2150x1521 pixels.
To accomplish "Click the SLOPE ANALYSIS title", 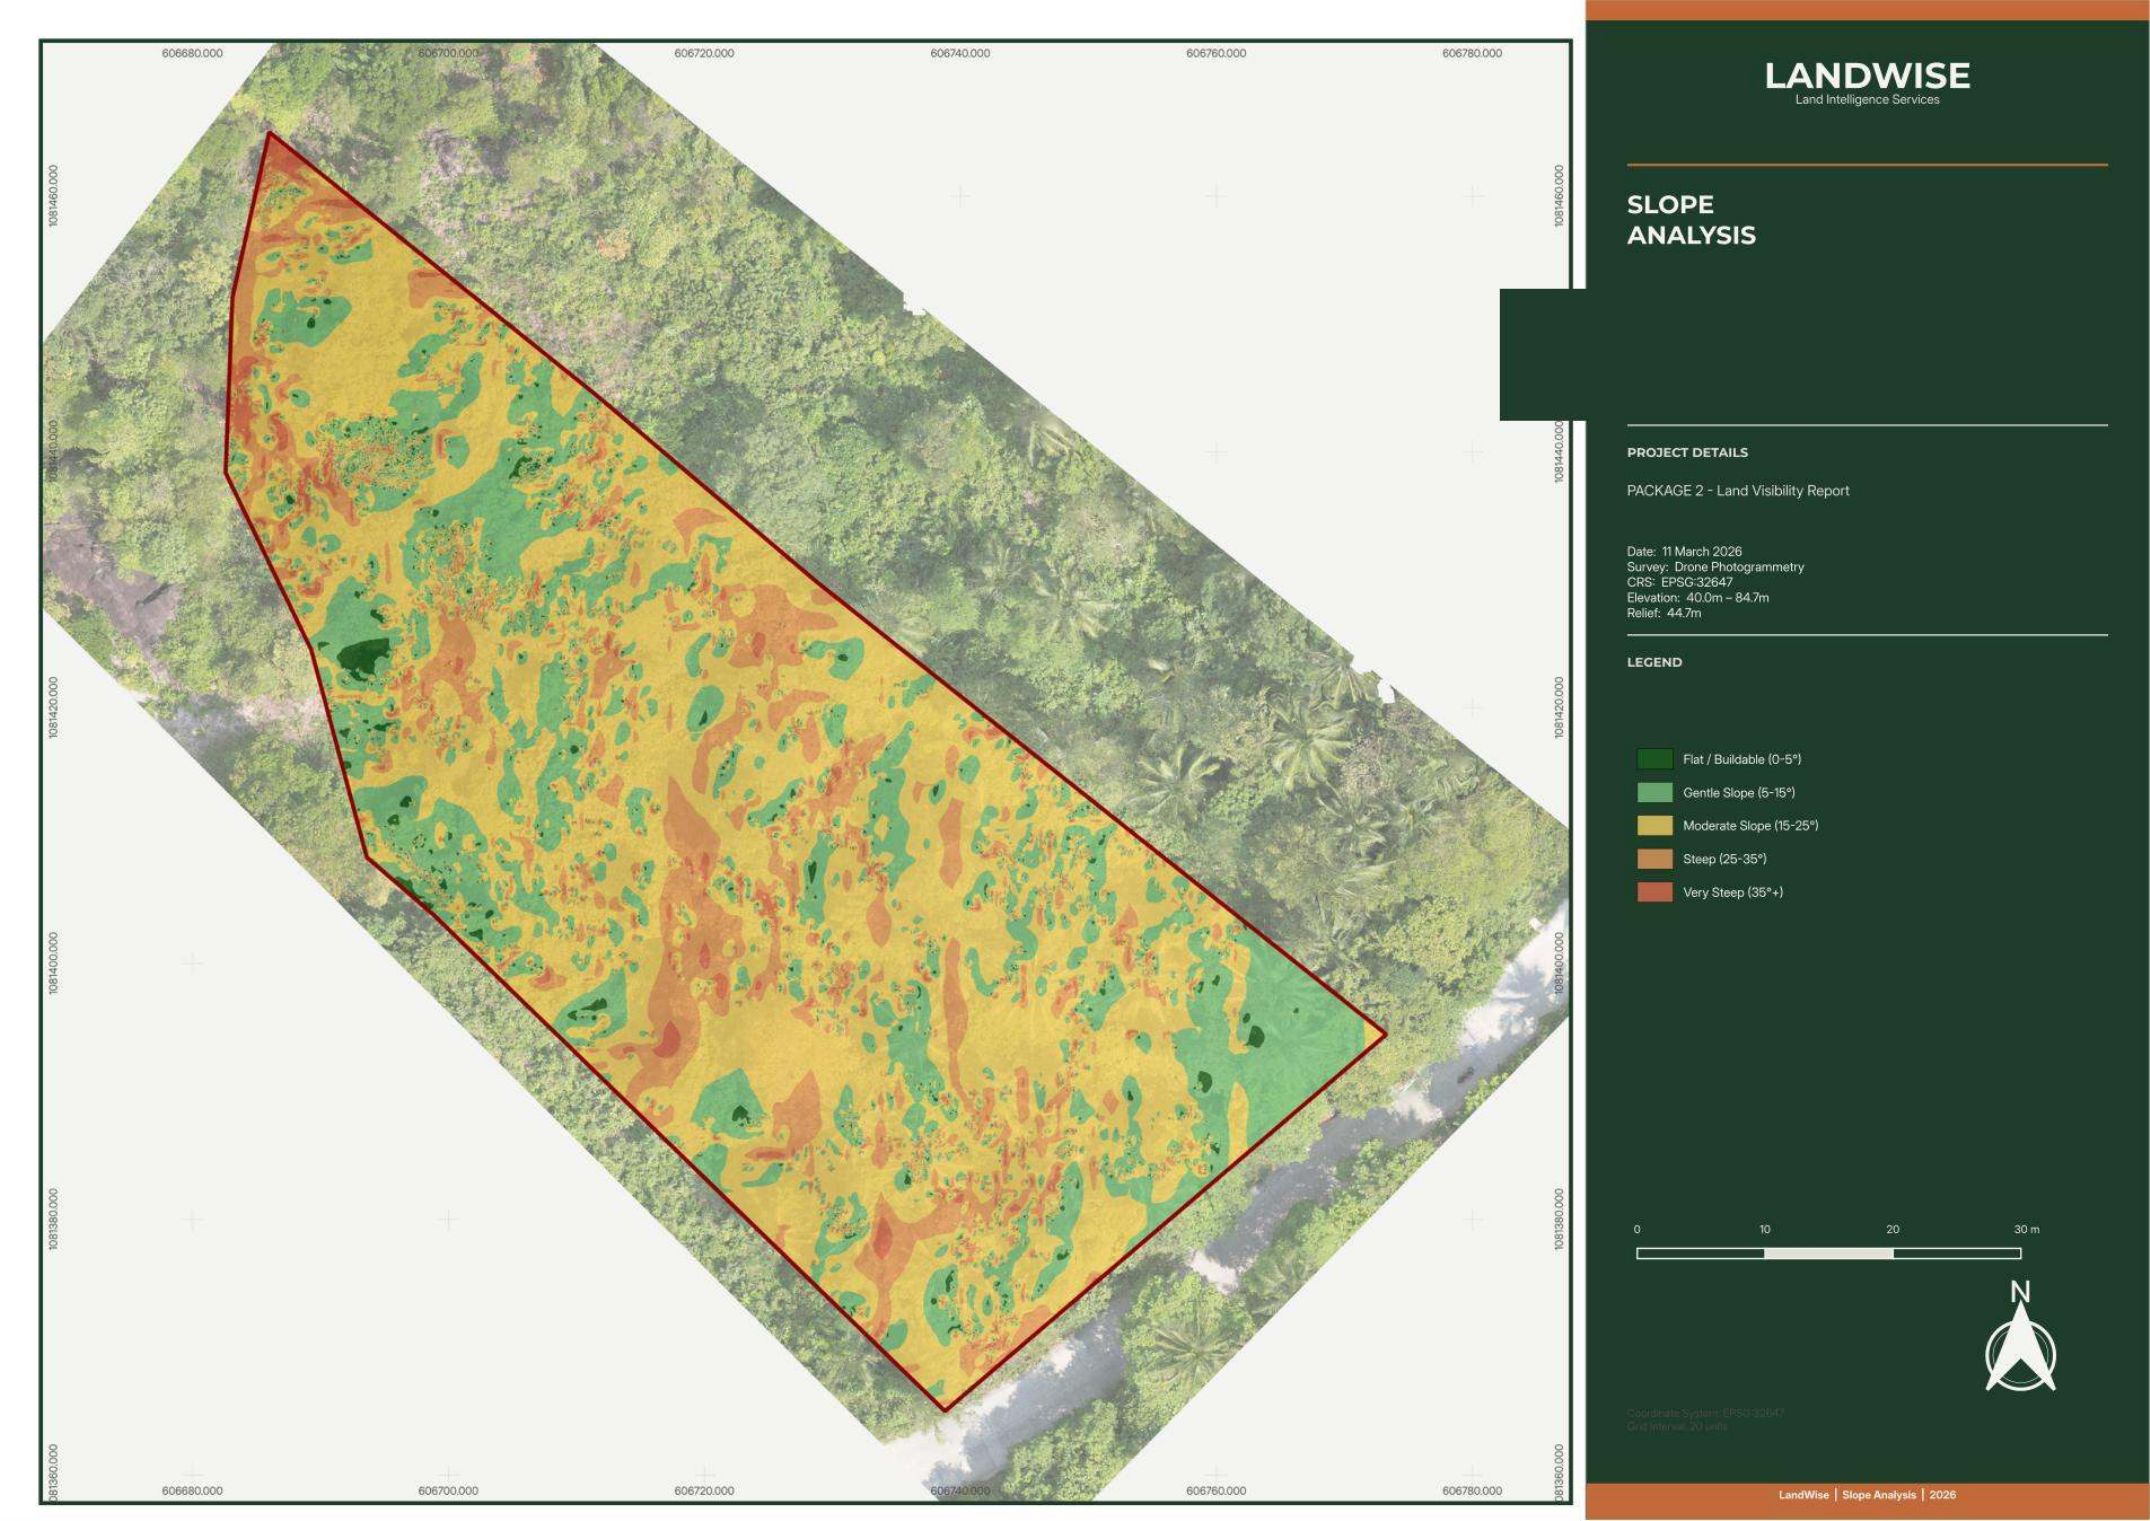I will (1691, 219).
